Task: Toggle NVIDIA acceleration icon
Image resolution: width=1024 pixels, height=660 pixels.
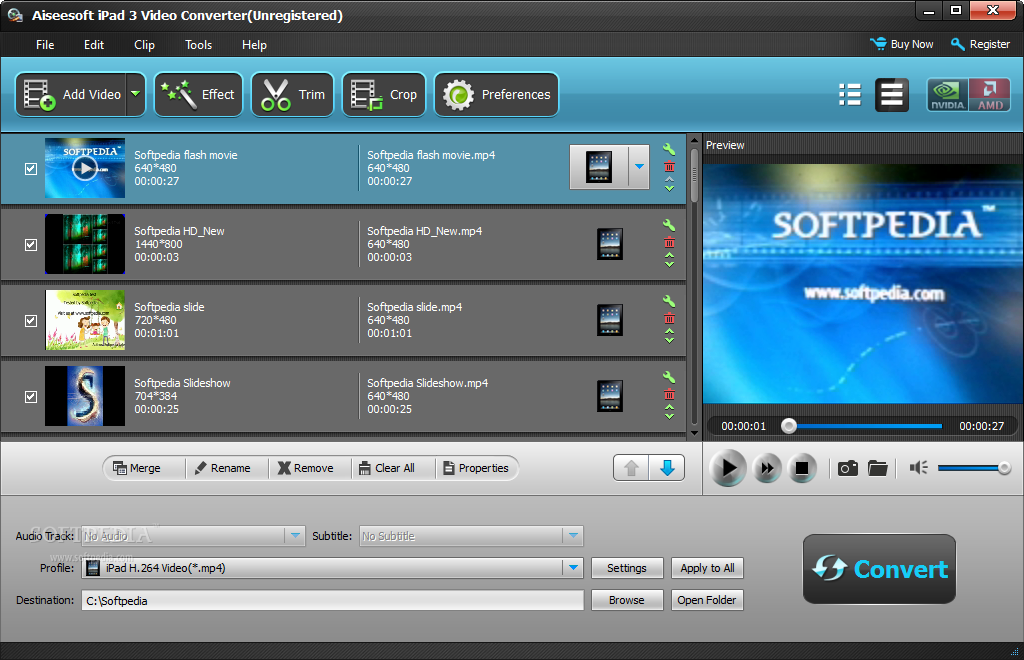Action: 947,95
